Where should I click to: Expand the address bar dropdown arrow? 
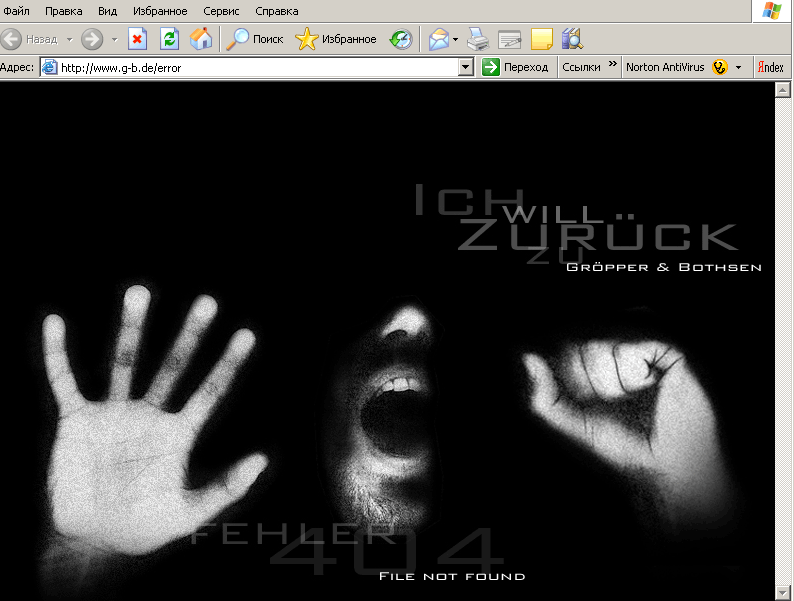click(x=466, y=67)
